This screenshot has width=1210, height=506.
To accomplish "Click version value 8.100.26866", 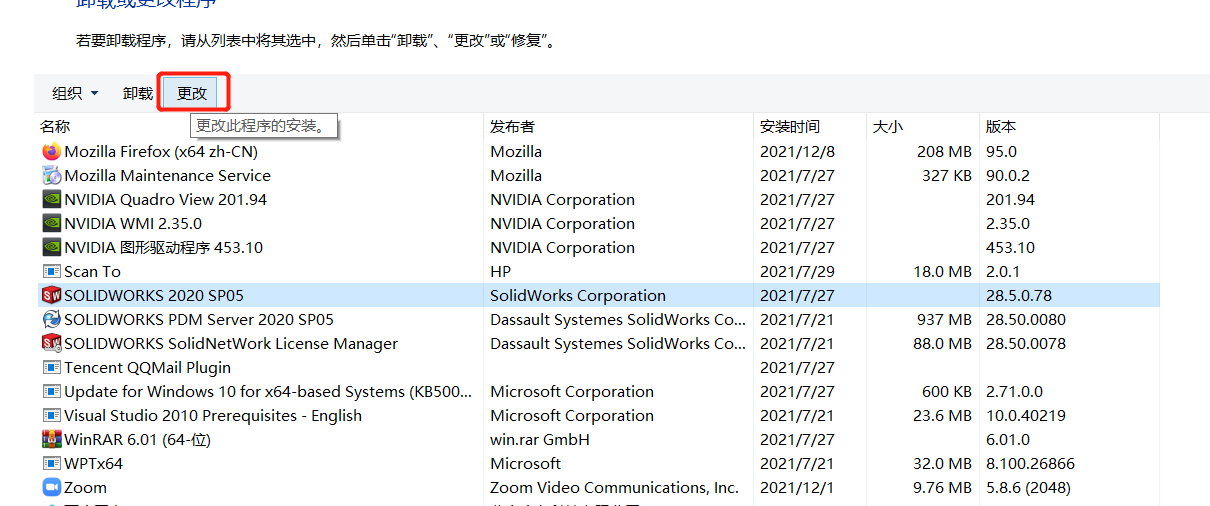I will (1030, 464).
